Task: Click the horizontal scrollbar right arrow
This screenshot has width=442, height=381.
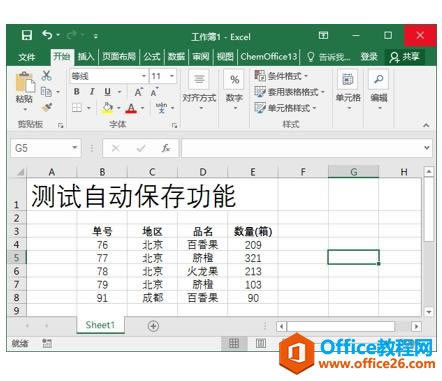Action: (416, 326)
